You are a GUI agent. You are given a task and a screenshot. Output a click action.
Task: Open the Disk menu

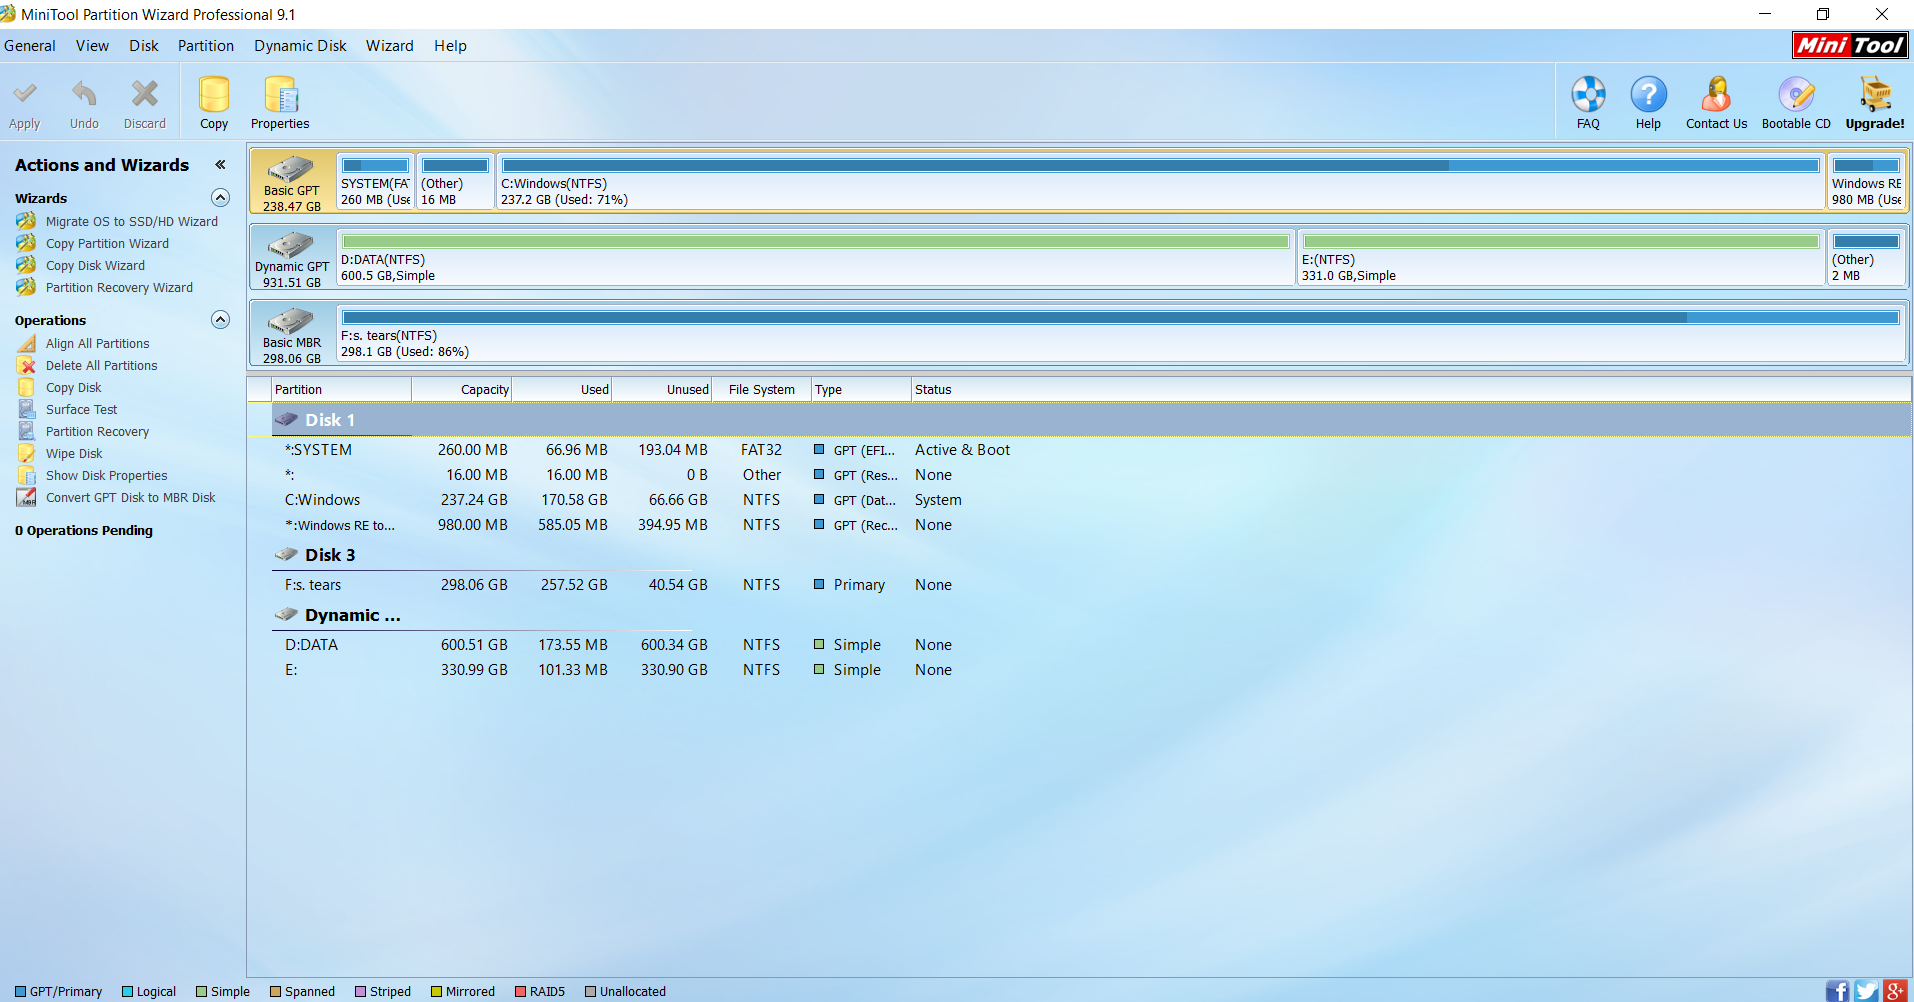(144, 46)
